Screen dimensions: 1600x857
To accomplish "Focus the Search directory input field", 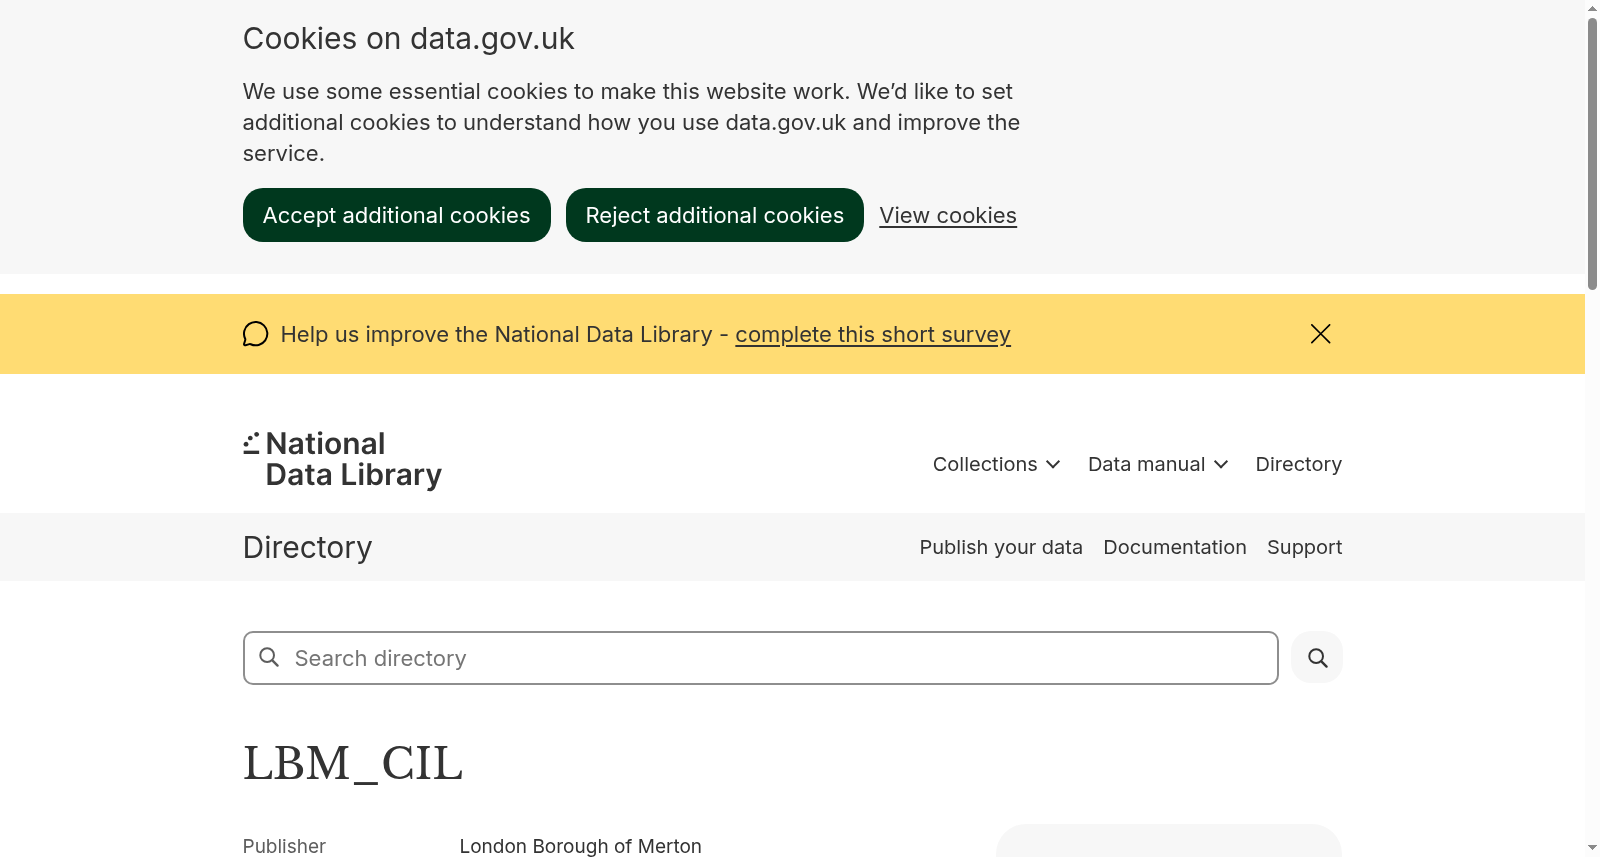I will (761, 658).
